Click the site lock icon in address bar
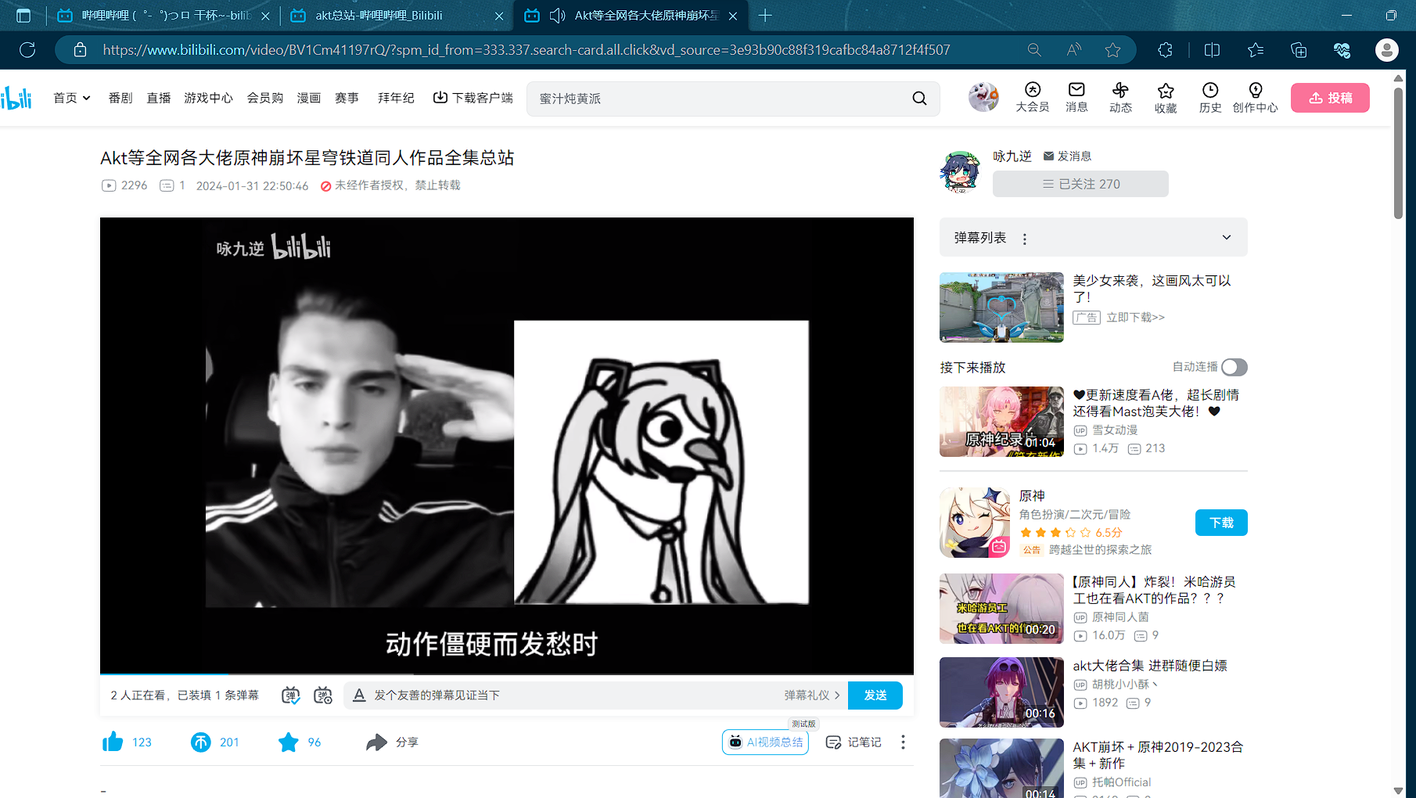The width and height of the screenshot is (1416, 798). click(x=80, y=50)
